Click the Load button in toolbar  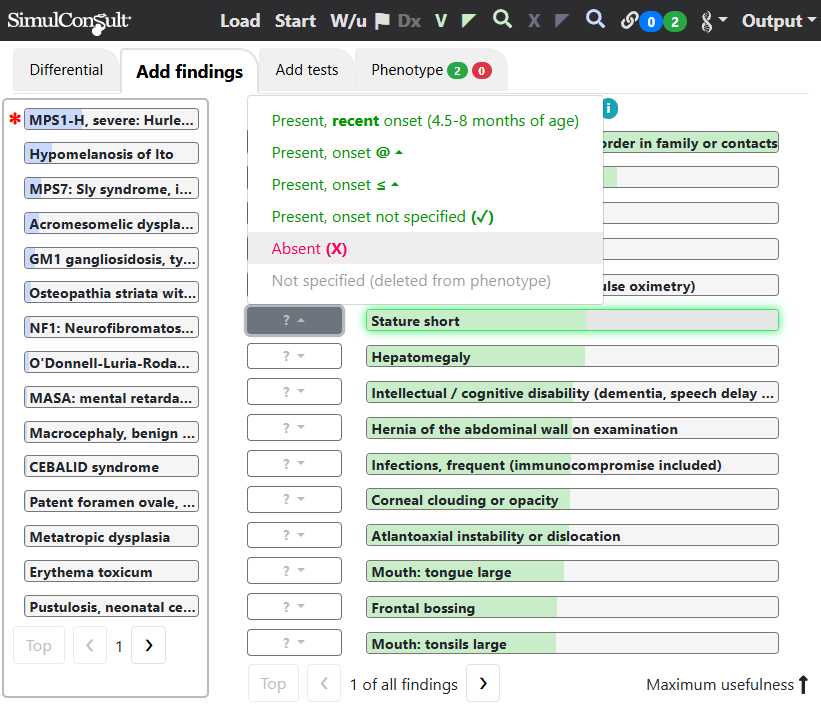click(x=240, y=21)
